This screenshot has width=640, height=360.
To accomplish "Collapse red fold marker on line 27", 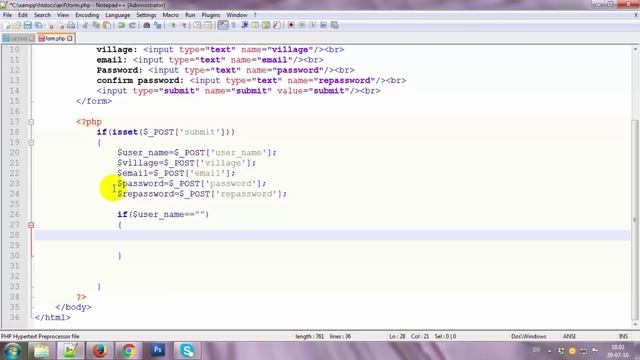I will [31, 225].
